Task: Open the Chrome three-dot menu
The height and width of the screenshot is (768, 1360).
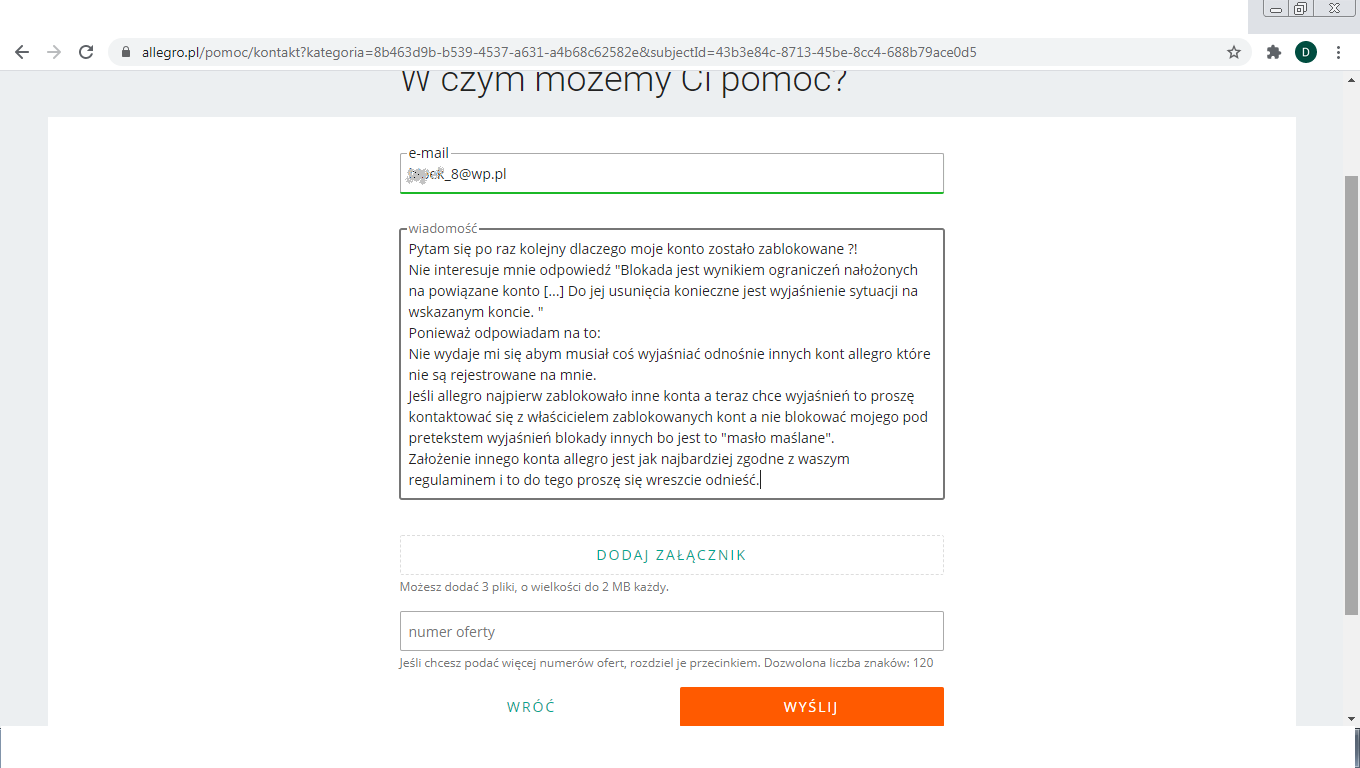Action: click(1338, 52)
